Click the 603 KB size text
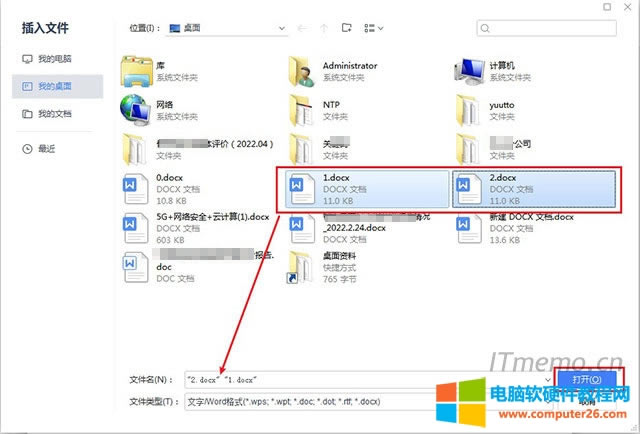 pos(170,240)
